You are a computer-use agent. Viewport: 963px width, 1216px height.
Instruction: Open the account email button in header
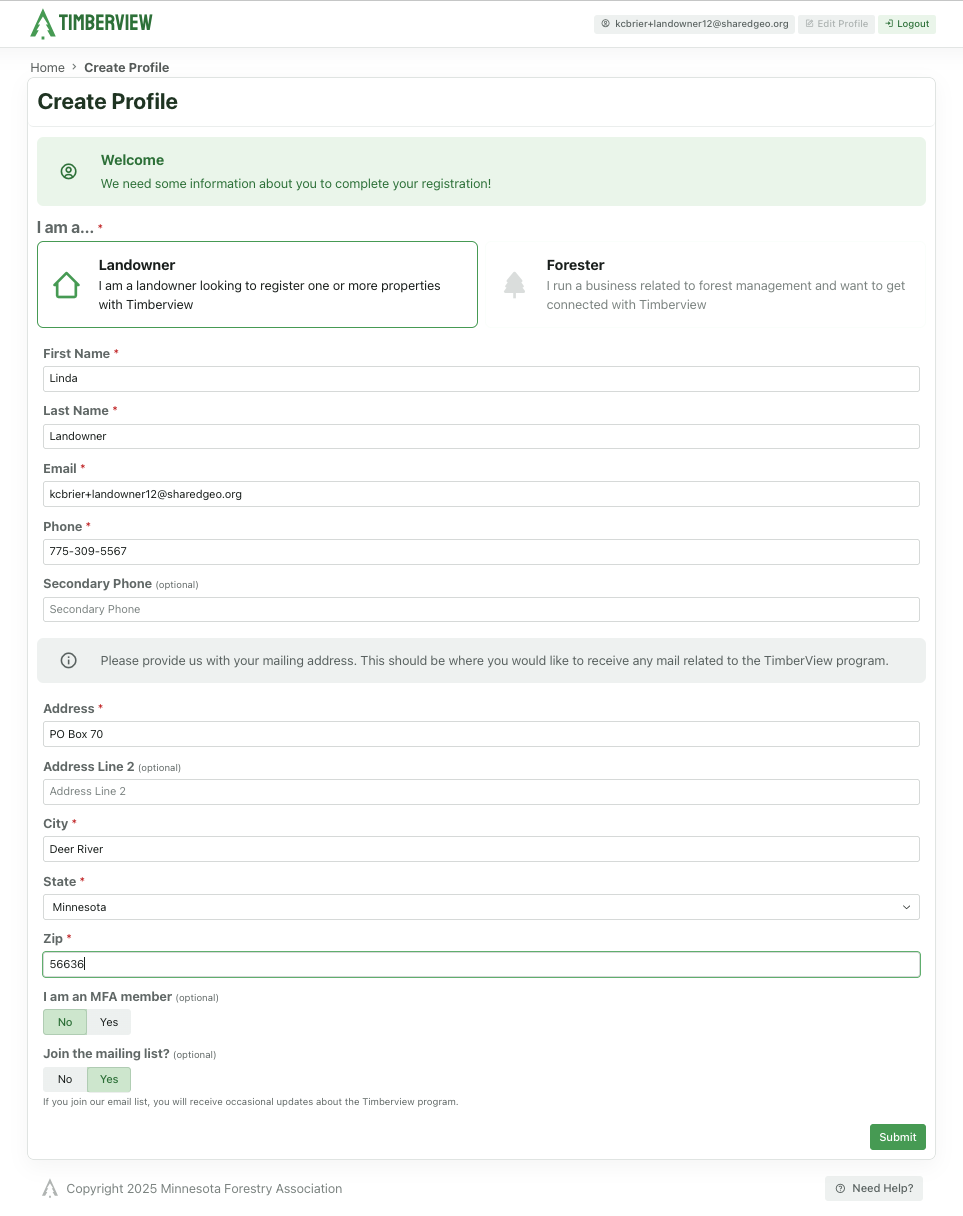point(694,23)
